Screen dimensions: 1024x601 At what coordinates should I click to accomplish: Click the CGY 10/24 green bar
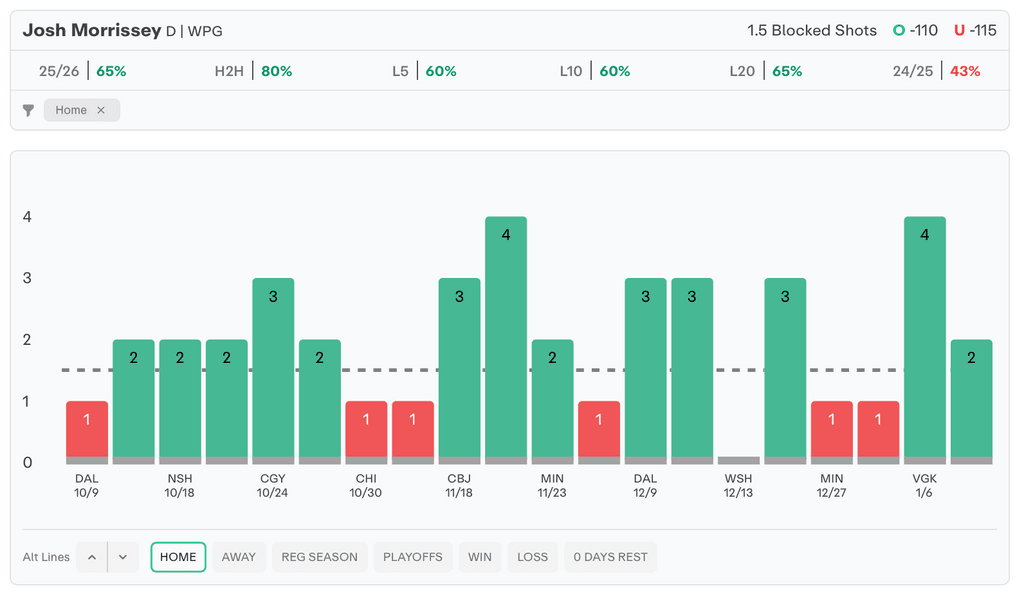[x=273, y=370]
